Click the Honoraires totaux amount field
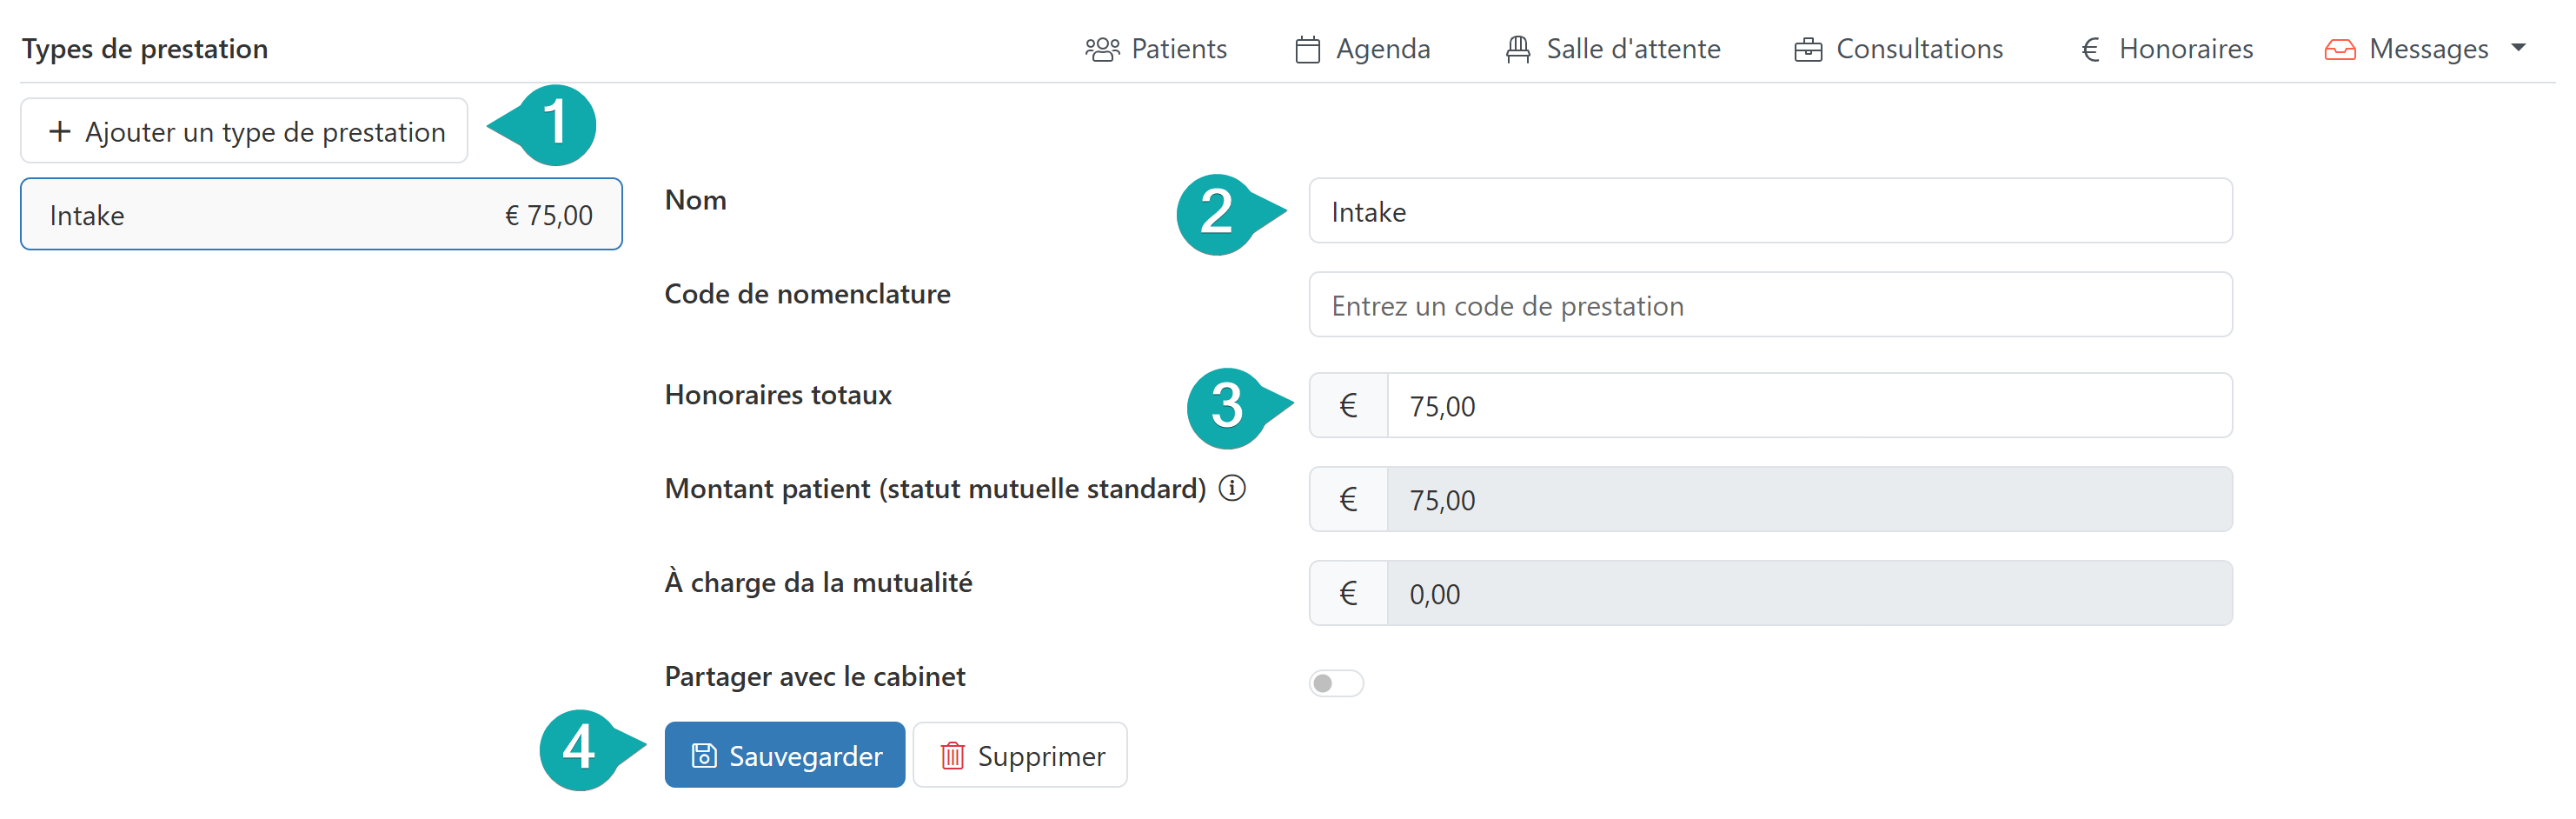This screenshot has height=819, width=2576. coord(1808,406)
